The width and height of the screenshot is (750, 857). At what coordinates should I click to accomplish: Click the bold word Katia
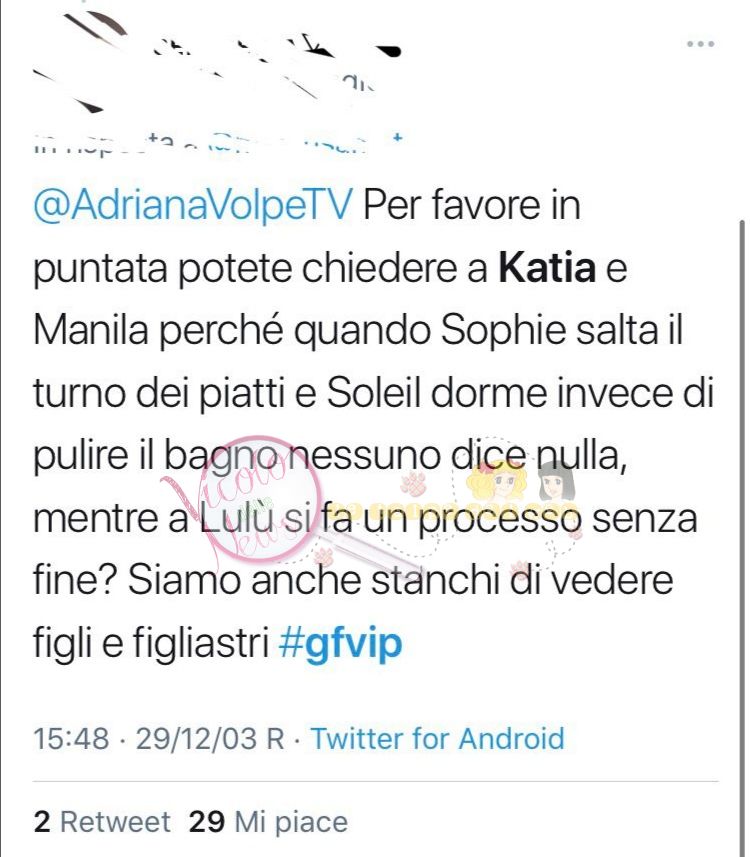coord(547,268)
